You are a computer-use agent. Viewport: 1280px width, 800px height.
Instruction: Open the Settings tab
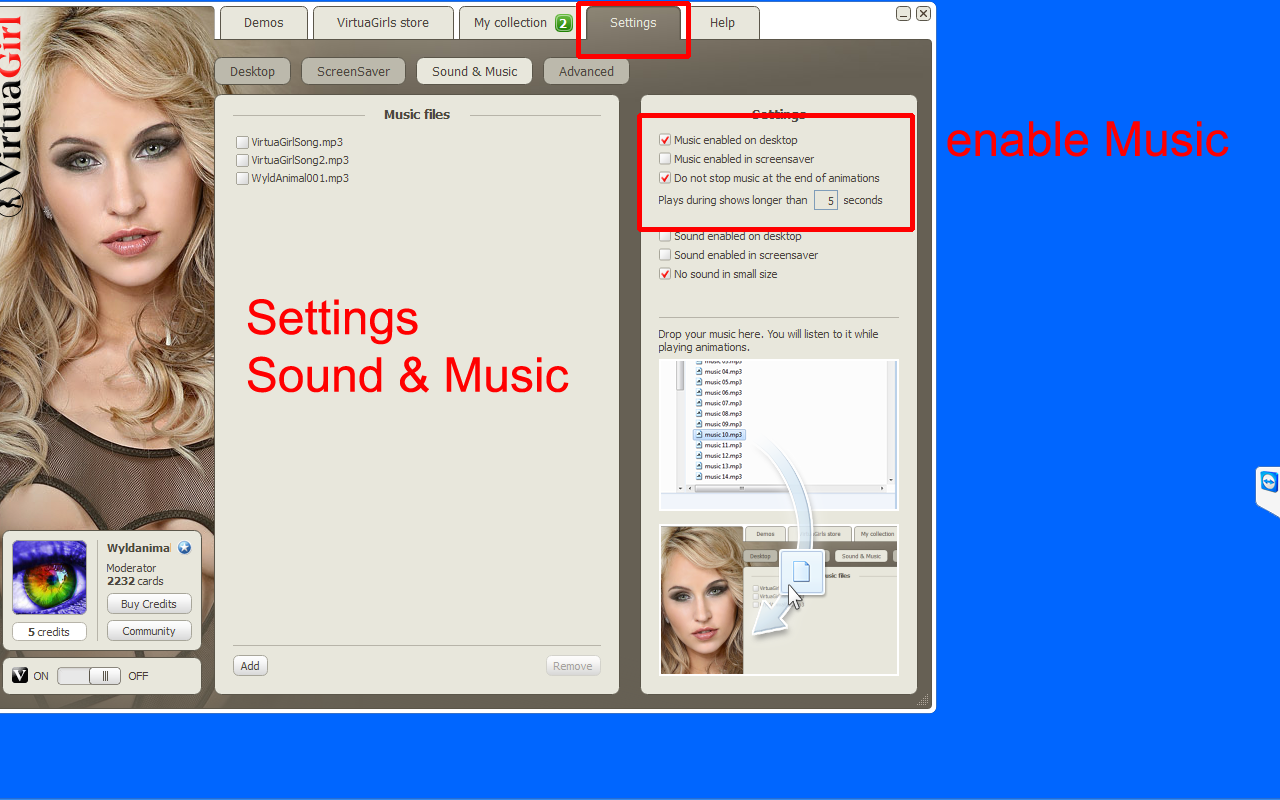point(633,23)
